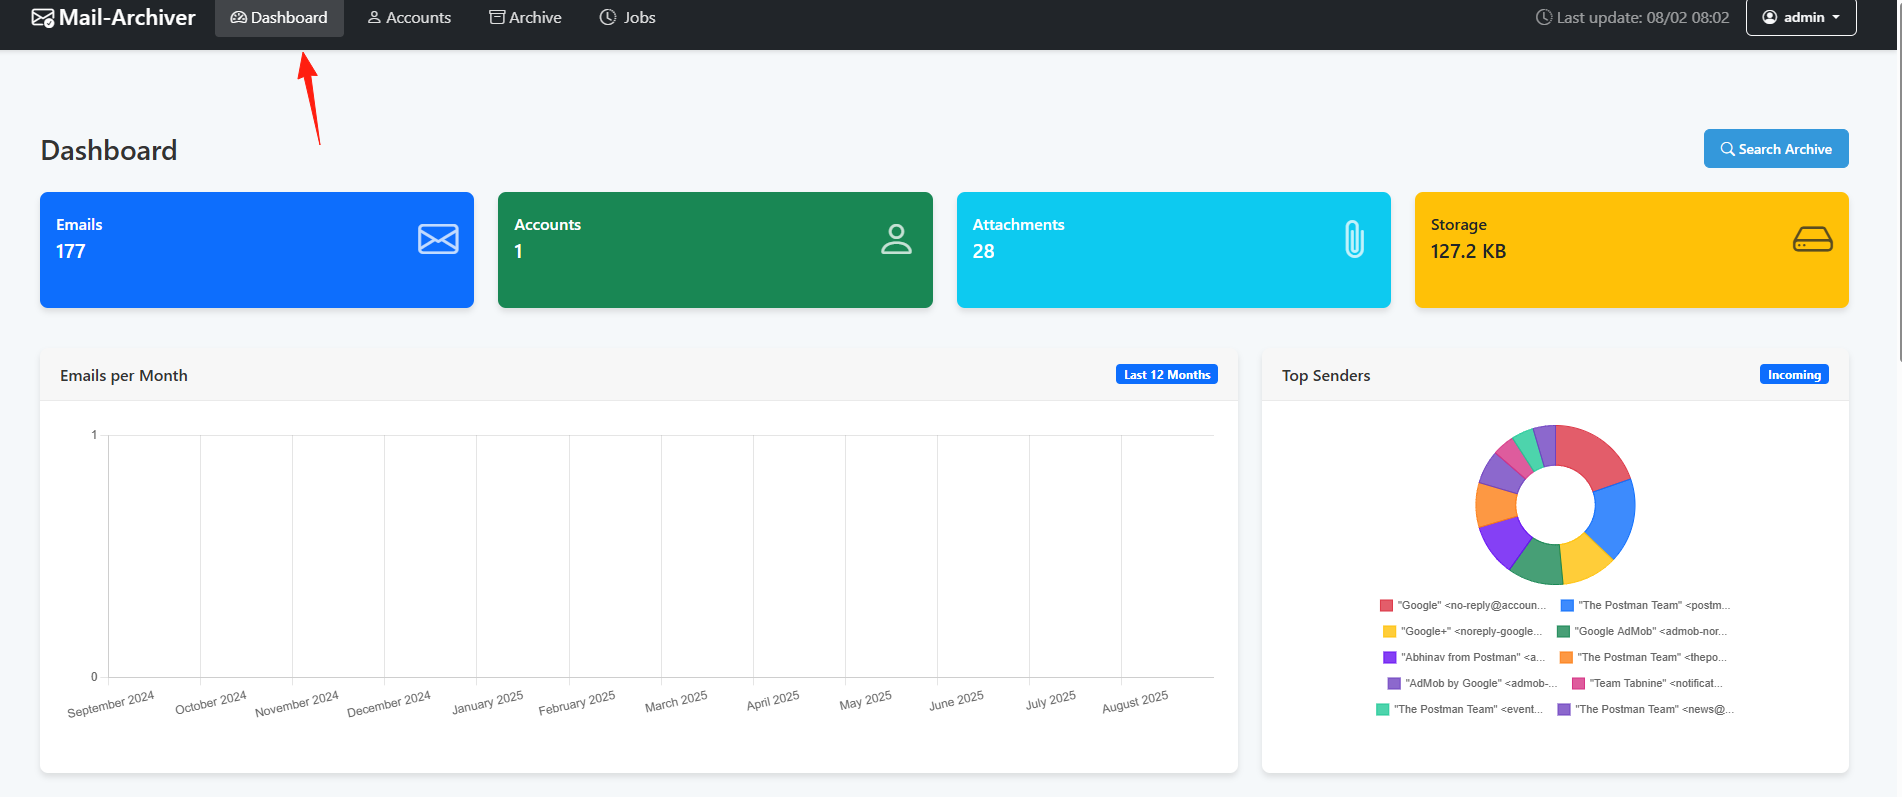Click the page vertical scrollbar
The image size is (1902, 797).
click(x=1898, y=180)
